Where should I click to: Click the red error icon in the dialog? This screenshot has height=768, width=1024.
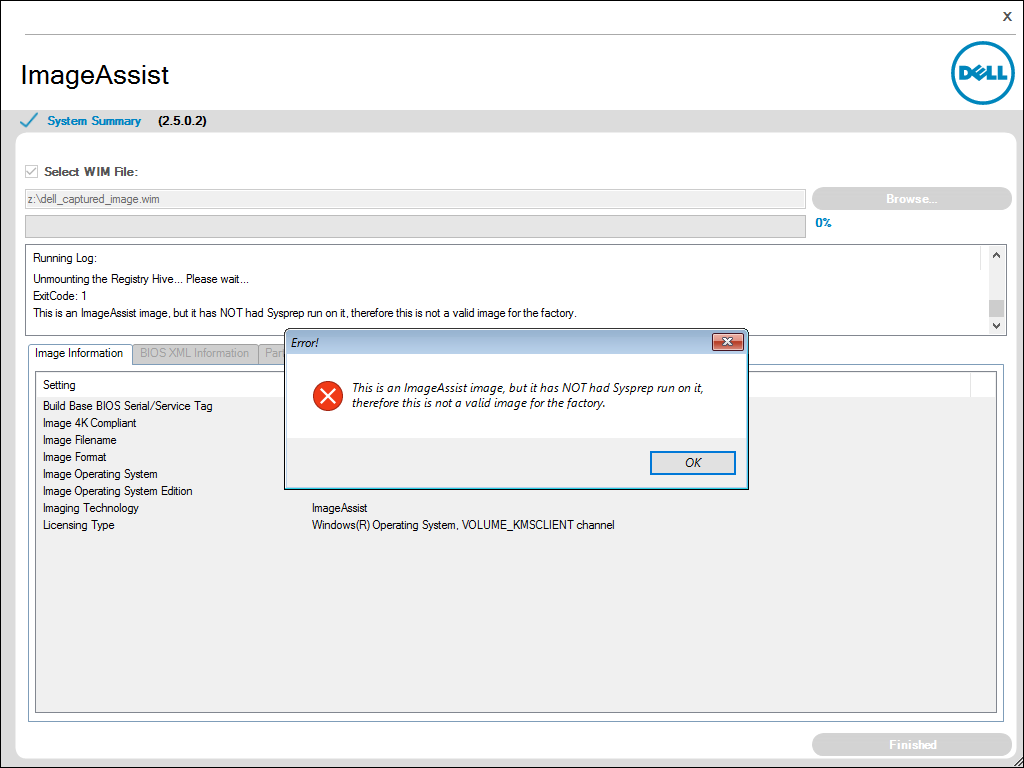point(328,396)
